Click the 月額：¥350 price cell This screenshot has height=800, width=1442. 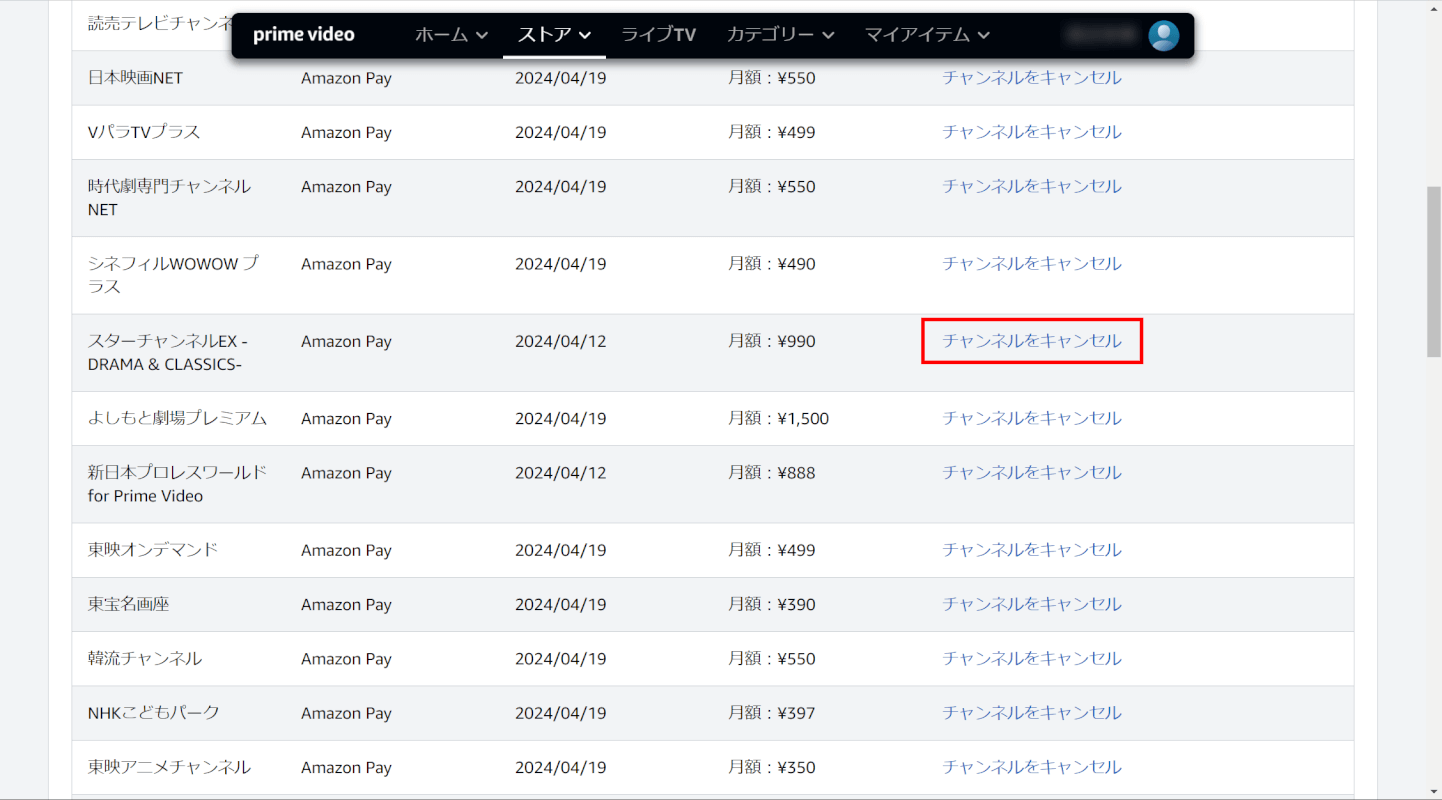coord(772,767)
